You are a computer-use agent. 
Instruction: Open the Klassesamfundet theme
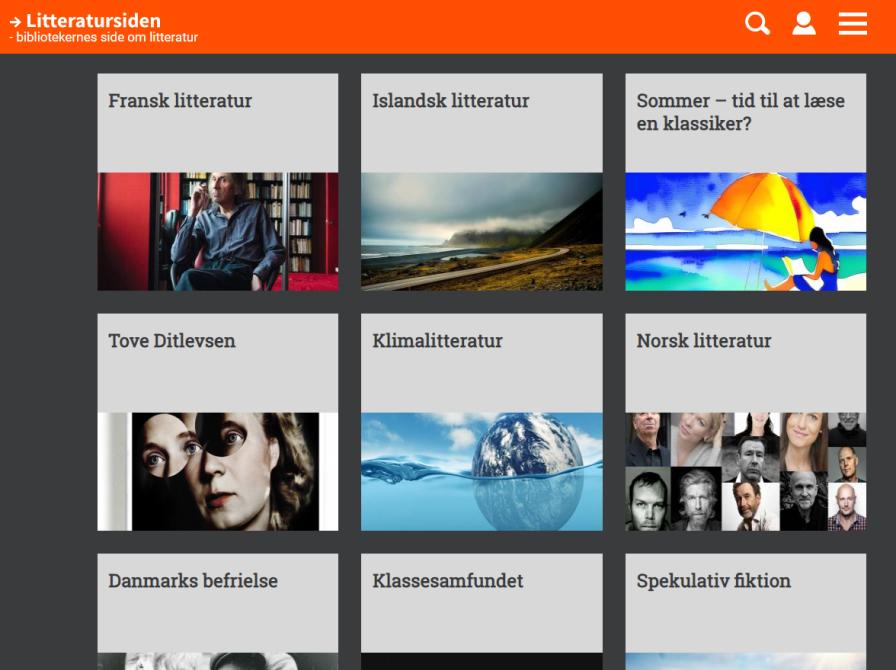(448, 580)
